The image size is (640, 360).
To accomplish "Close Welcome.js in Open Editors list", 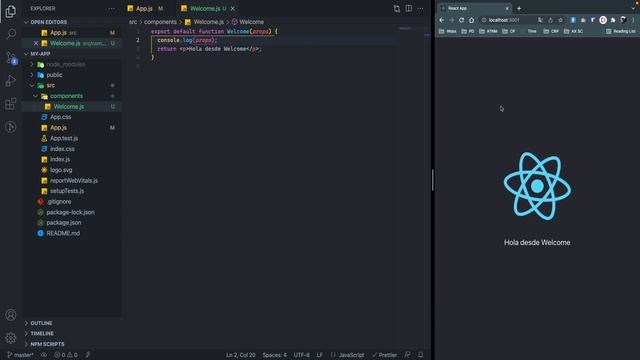I will pyautogui.click(x=36, y=43).
